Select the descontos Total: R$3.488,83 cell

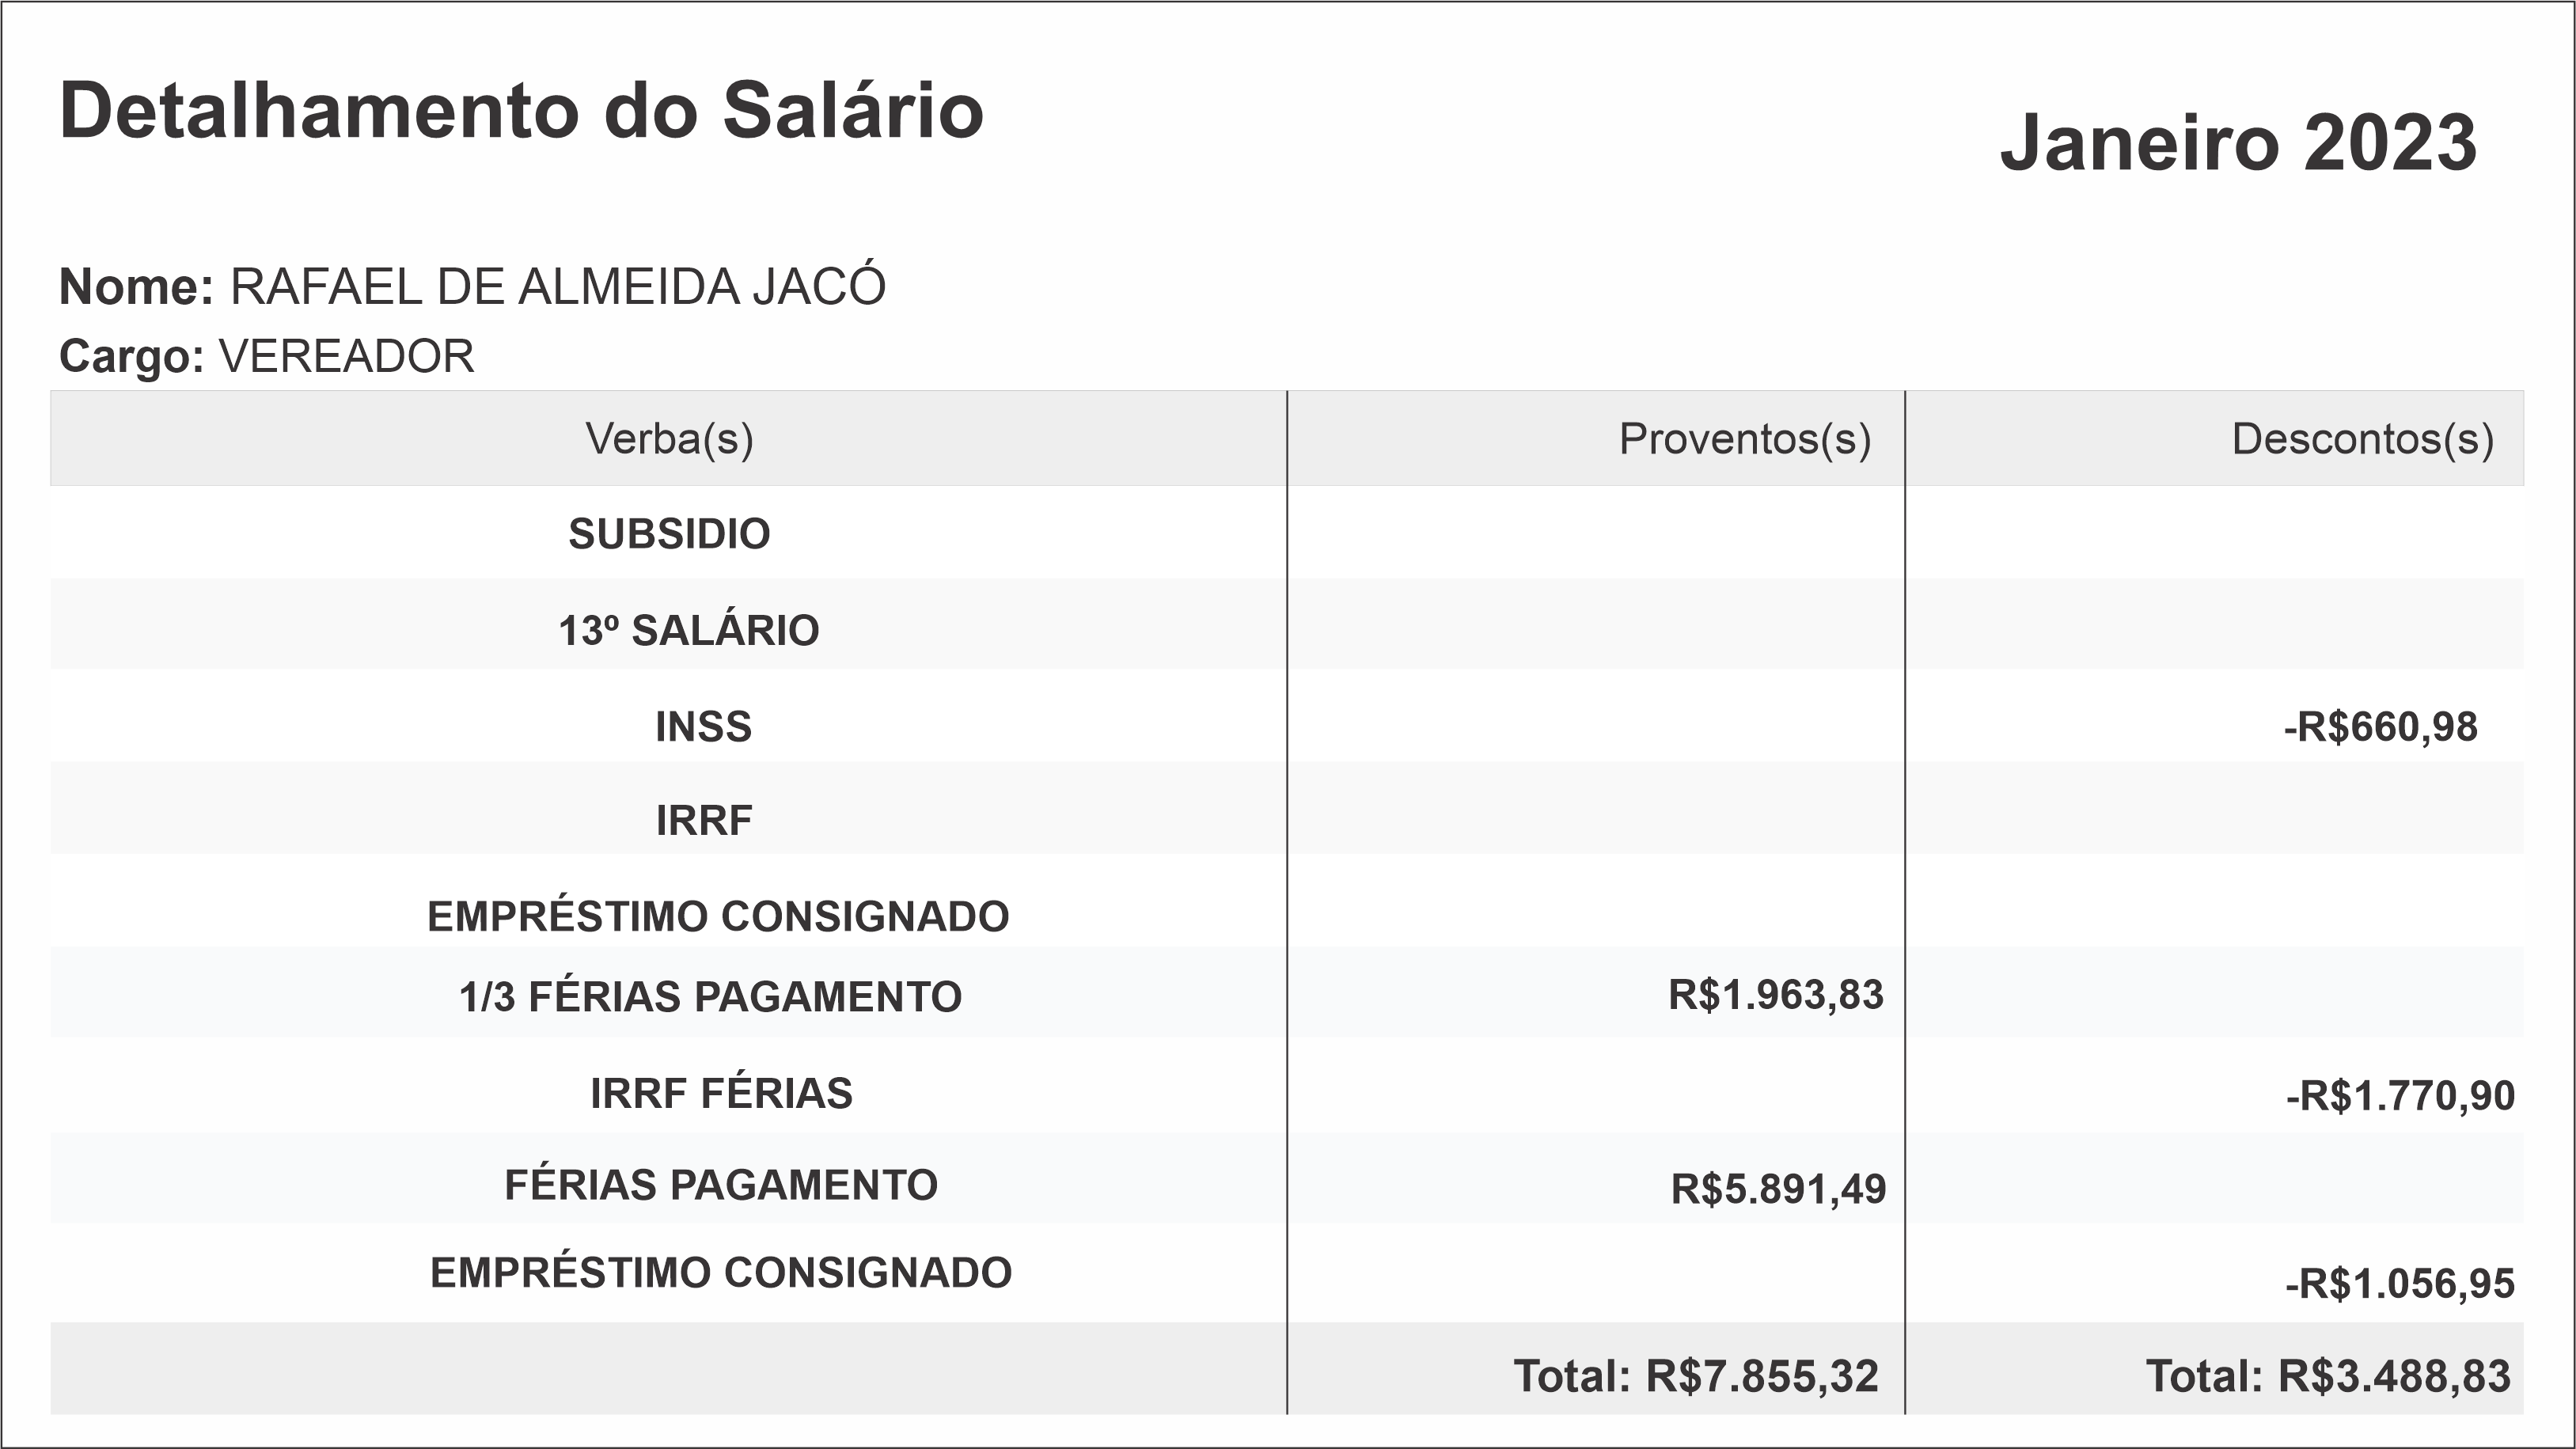click(2328, 1376)
